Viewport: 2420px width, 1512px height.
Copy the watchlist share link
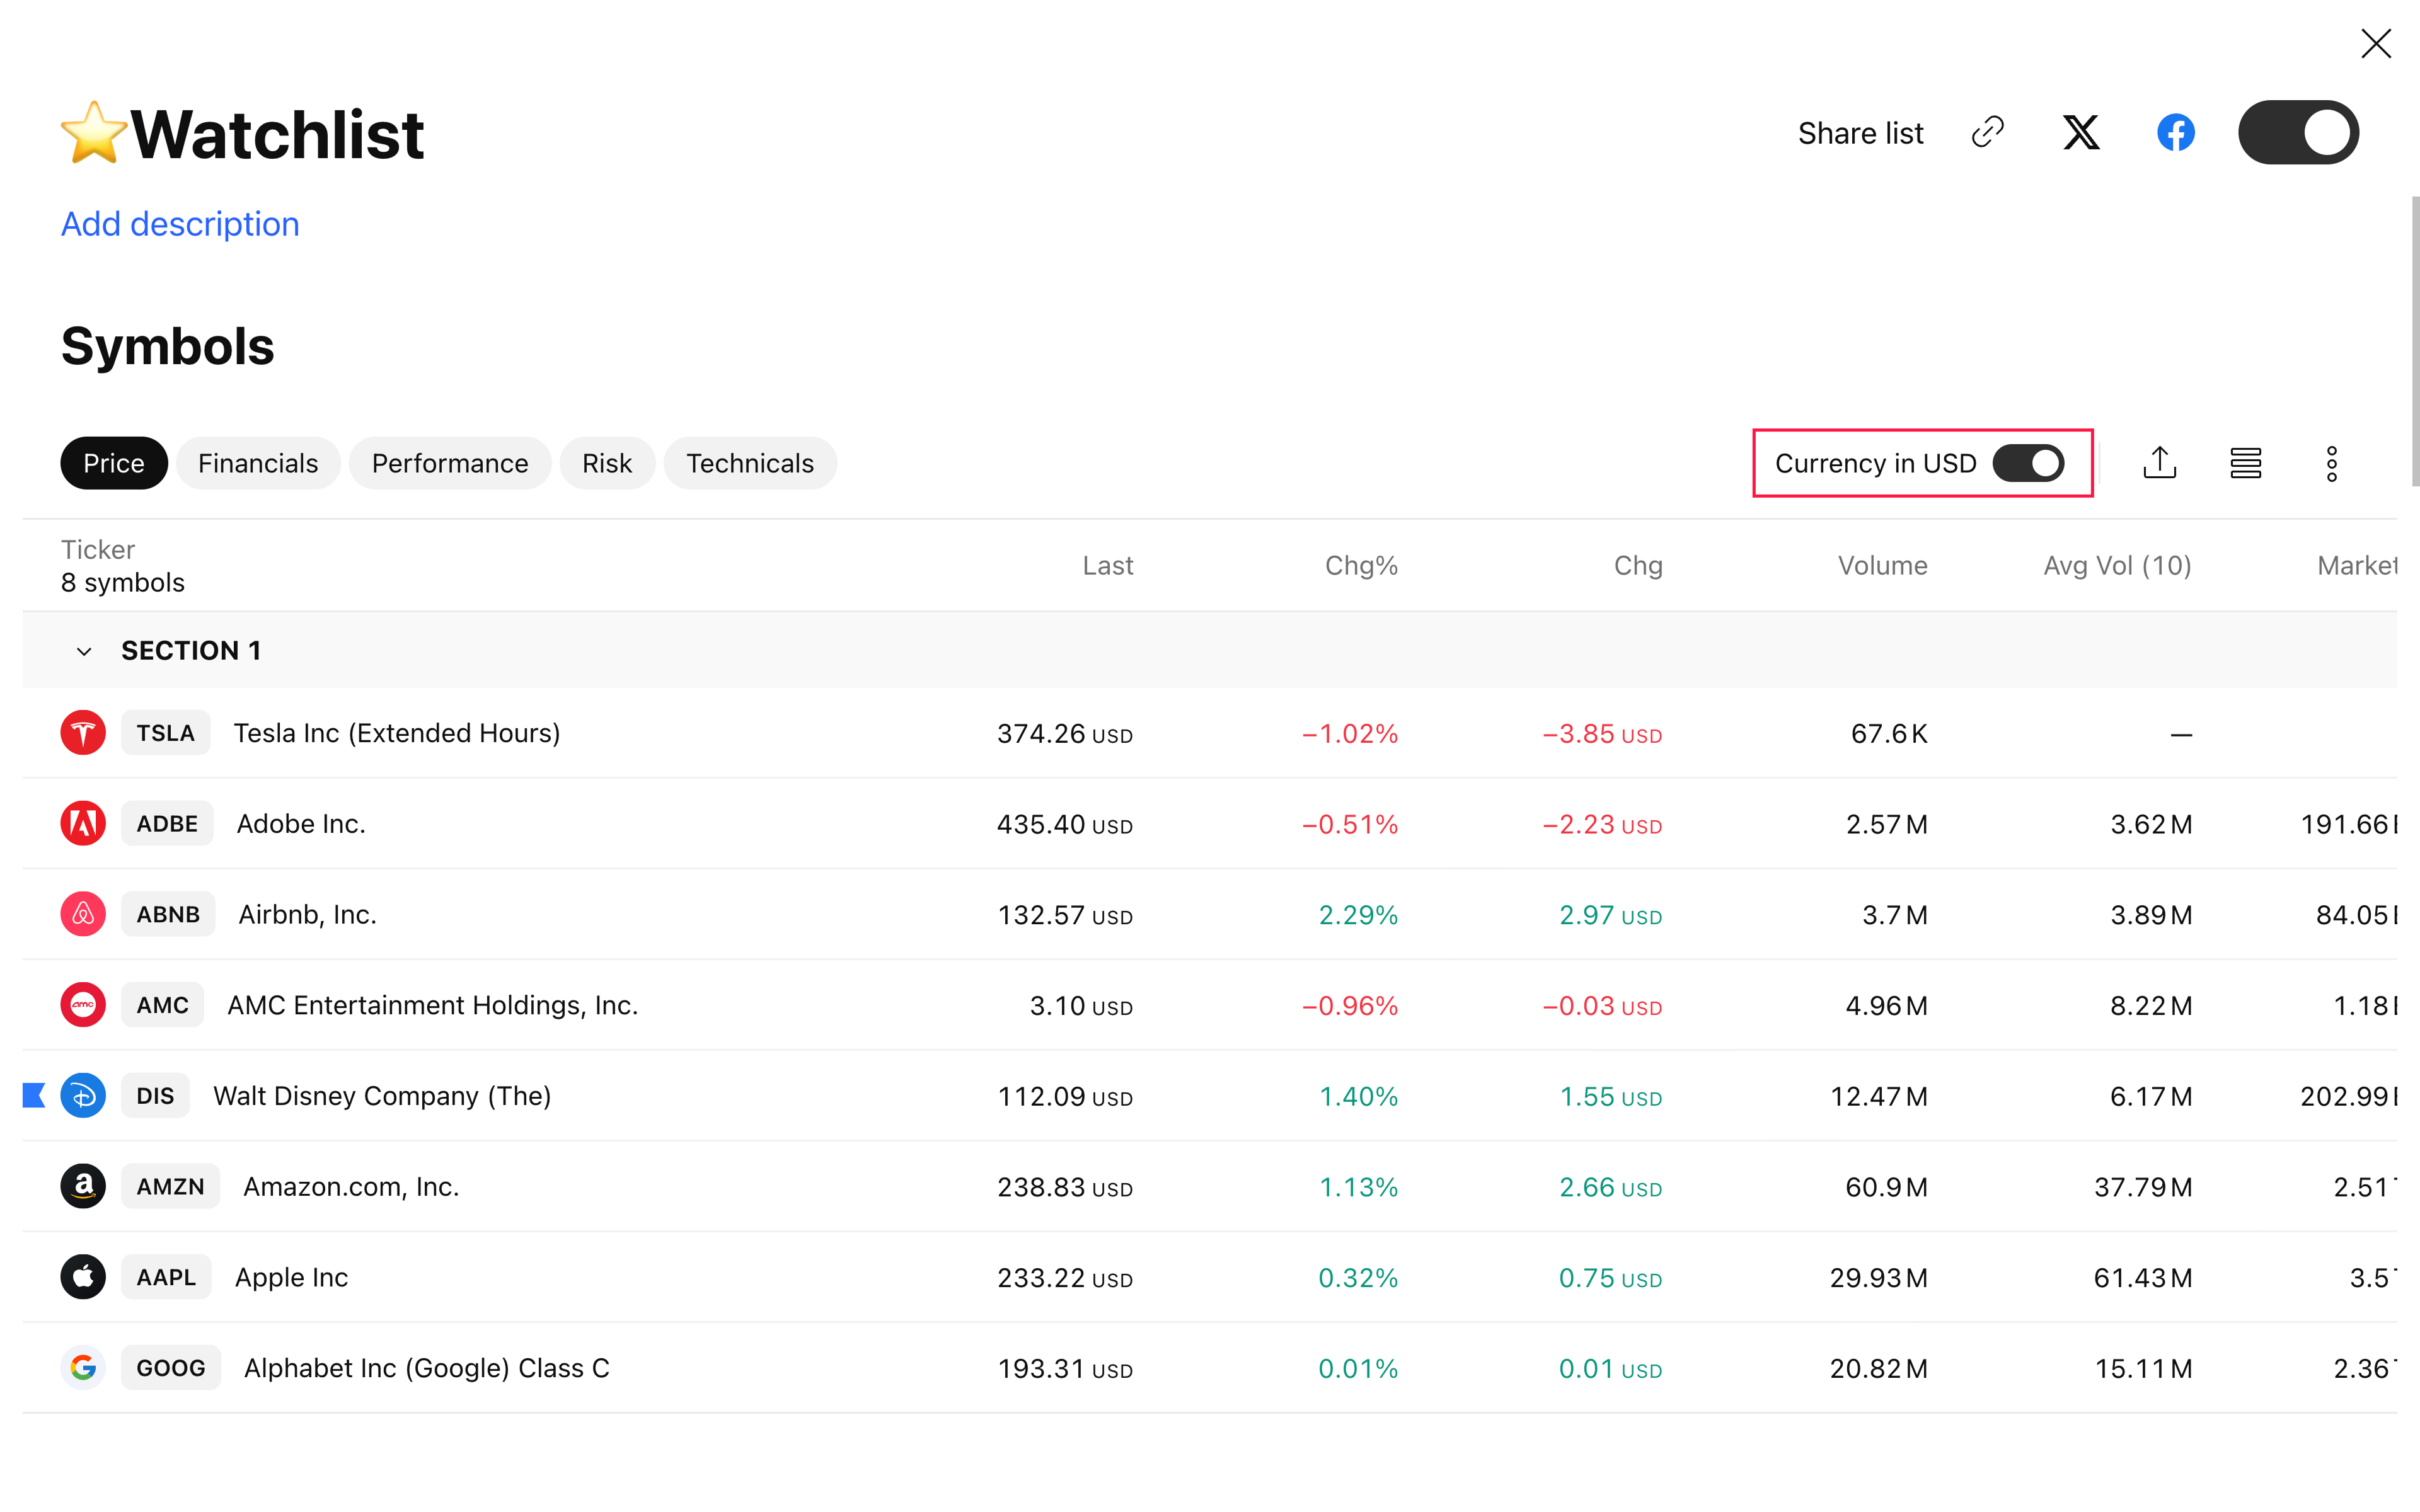point(1988,132)
